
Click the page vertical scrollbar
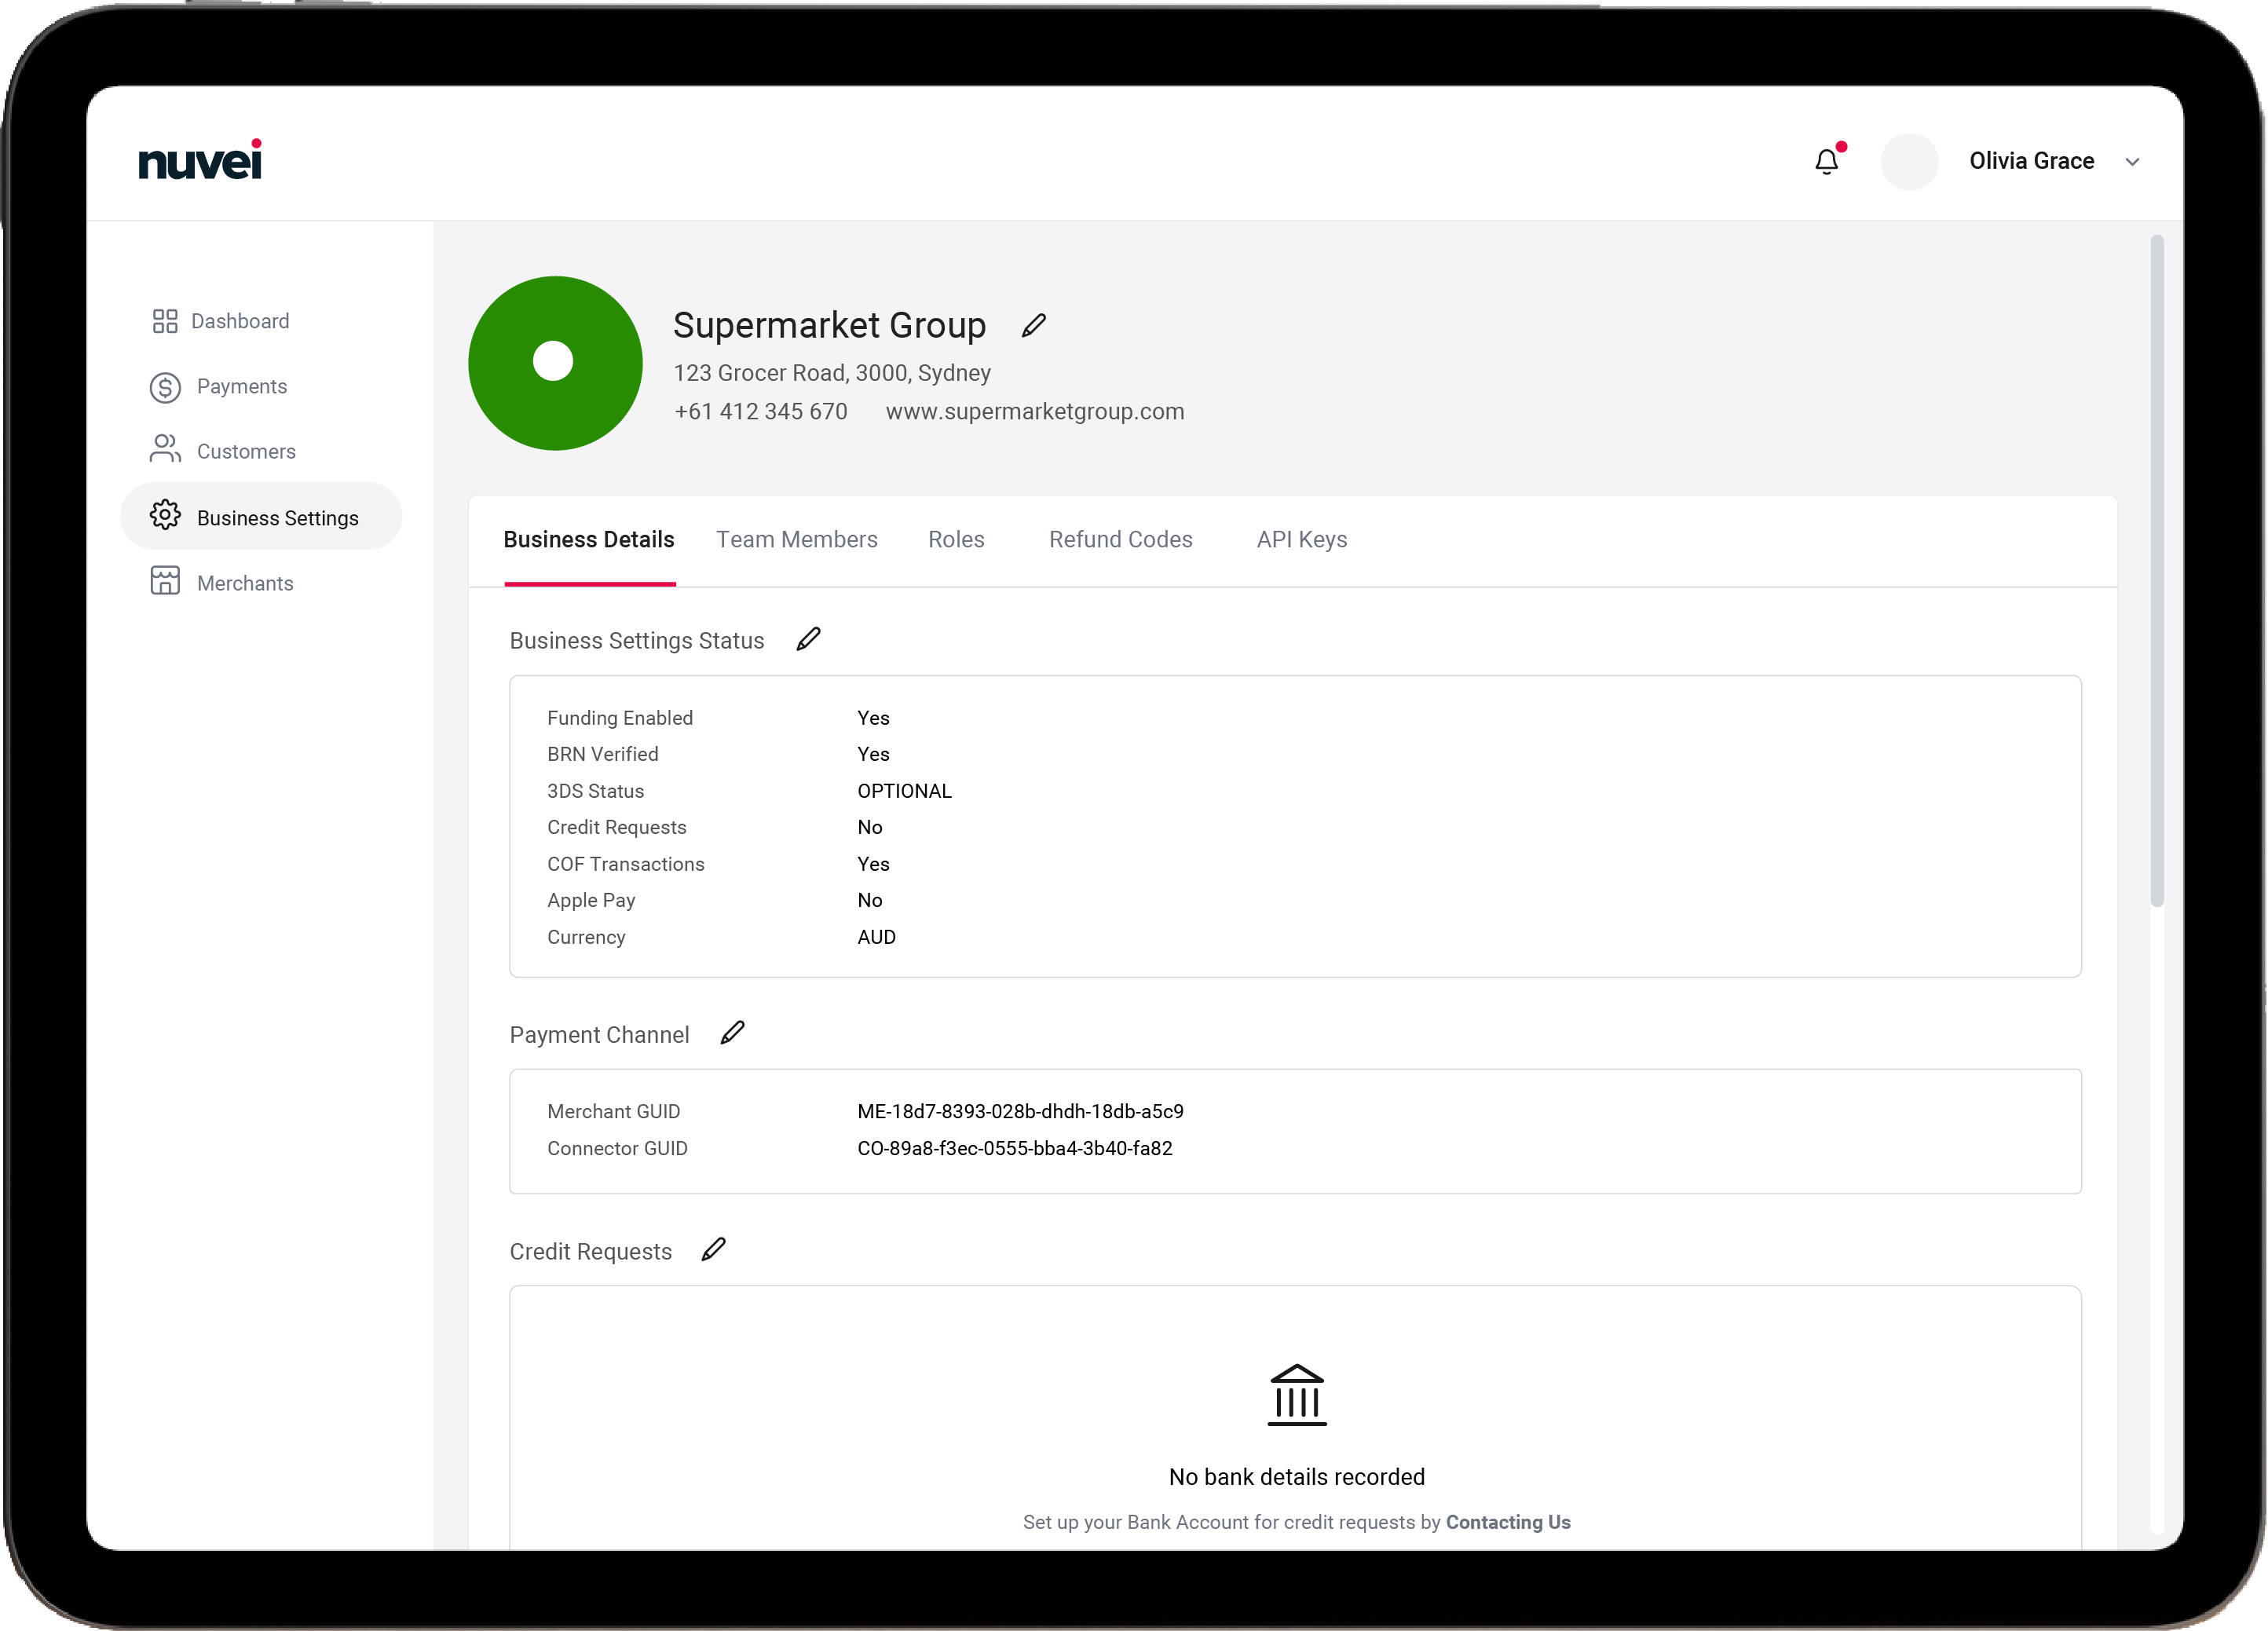pos(2157,570)
